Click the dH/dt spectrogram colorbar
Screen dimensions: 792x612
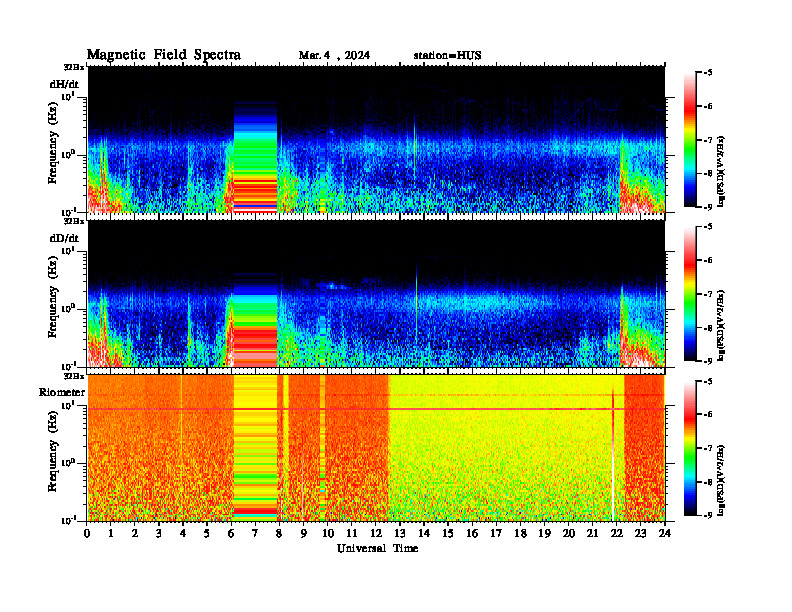pyautogui.click(x=690, y=140)
